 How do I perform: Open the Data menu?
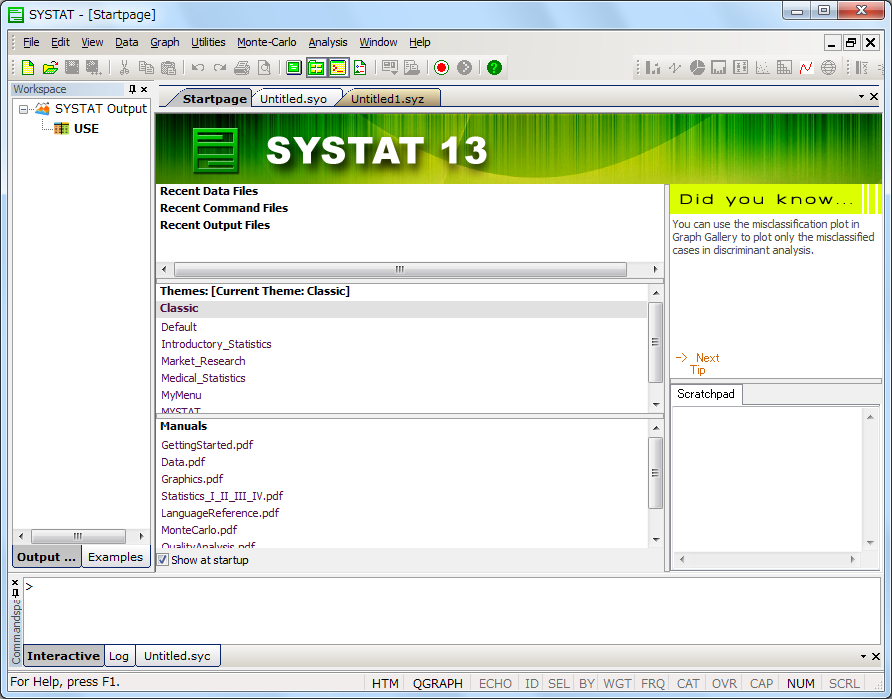click(126, 42)
